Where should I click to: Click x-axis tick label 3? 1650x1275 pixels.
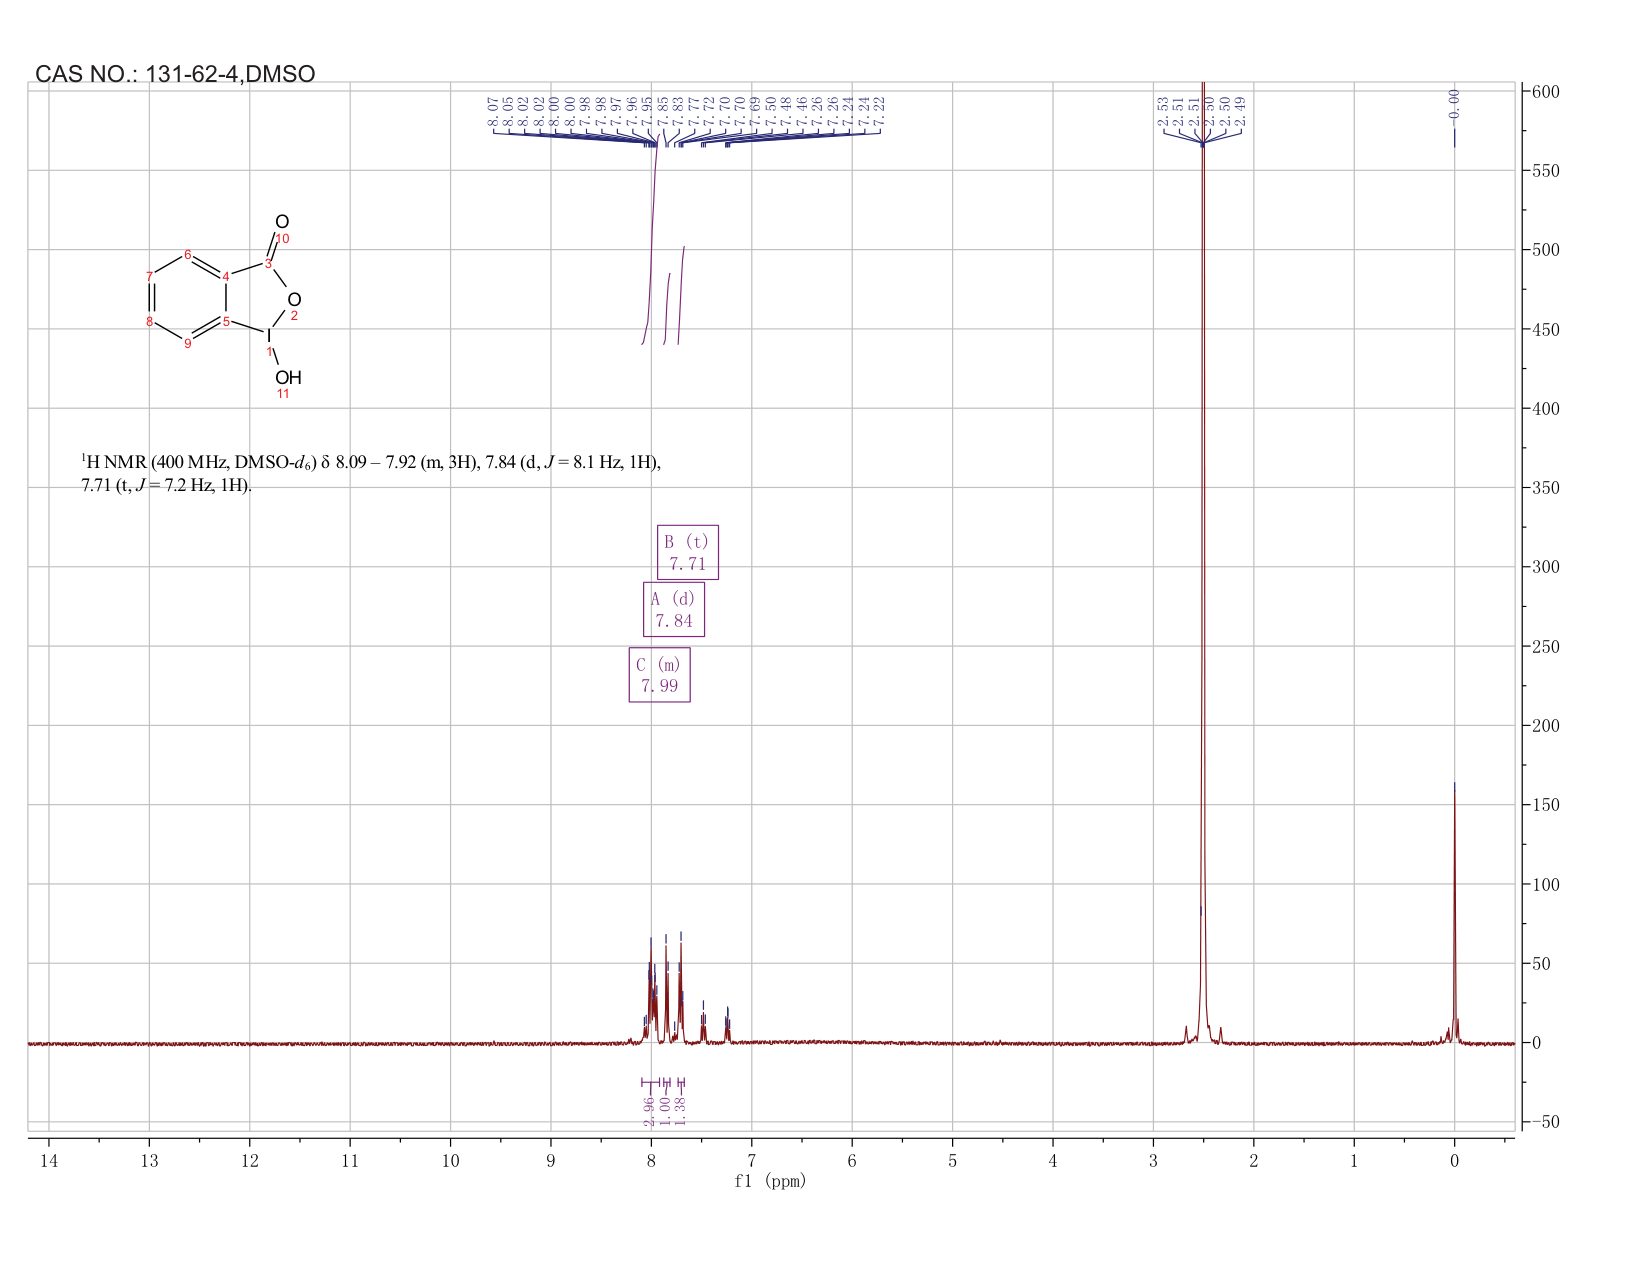click(1153, 1161)
